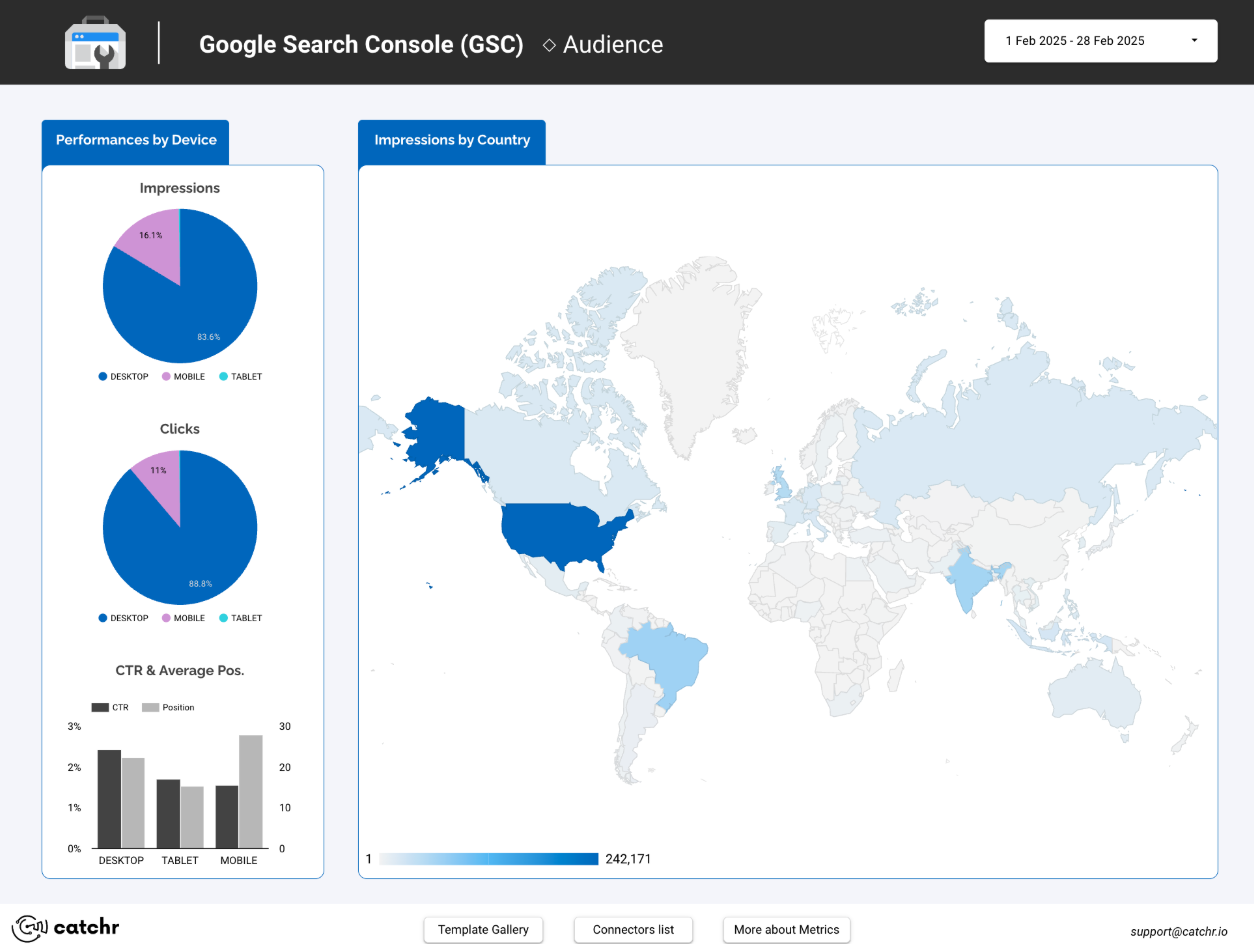Click the impressions color gradient scale below the map
The width and height of the screenshot is (1254, 944).
click(487, 858)
